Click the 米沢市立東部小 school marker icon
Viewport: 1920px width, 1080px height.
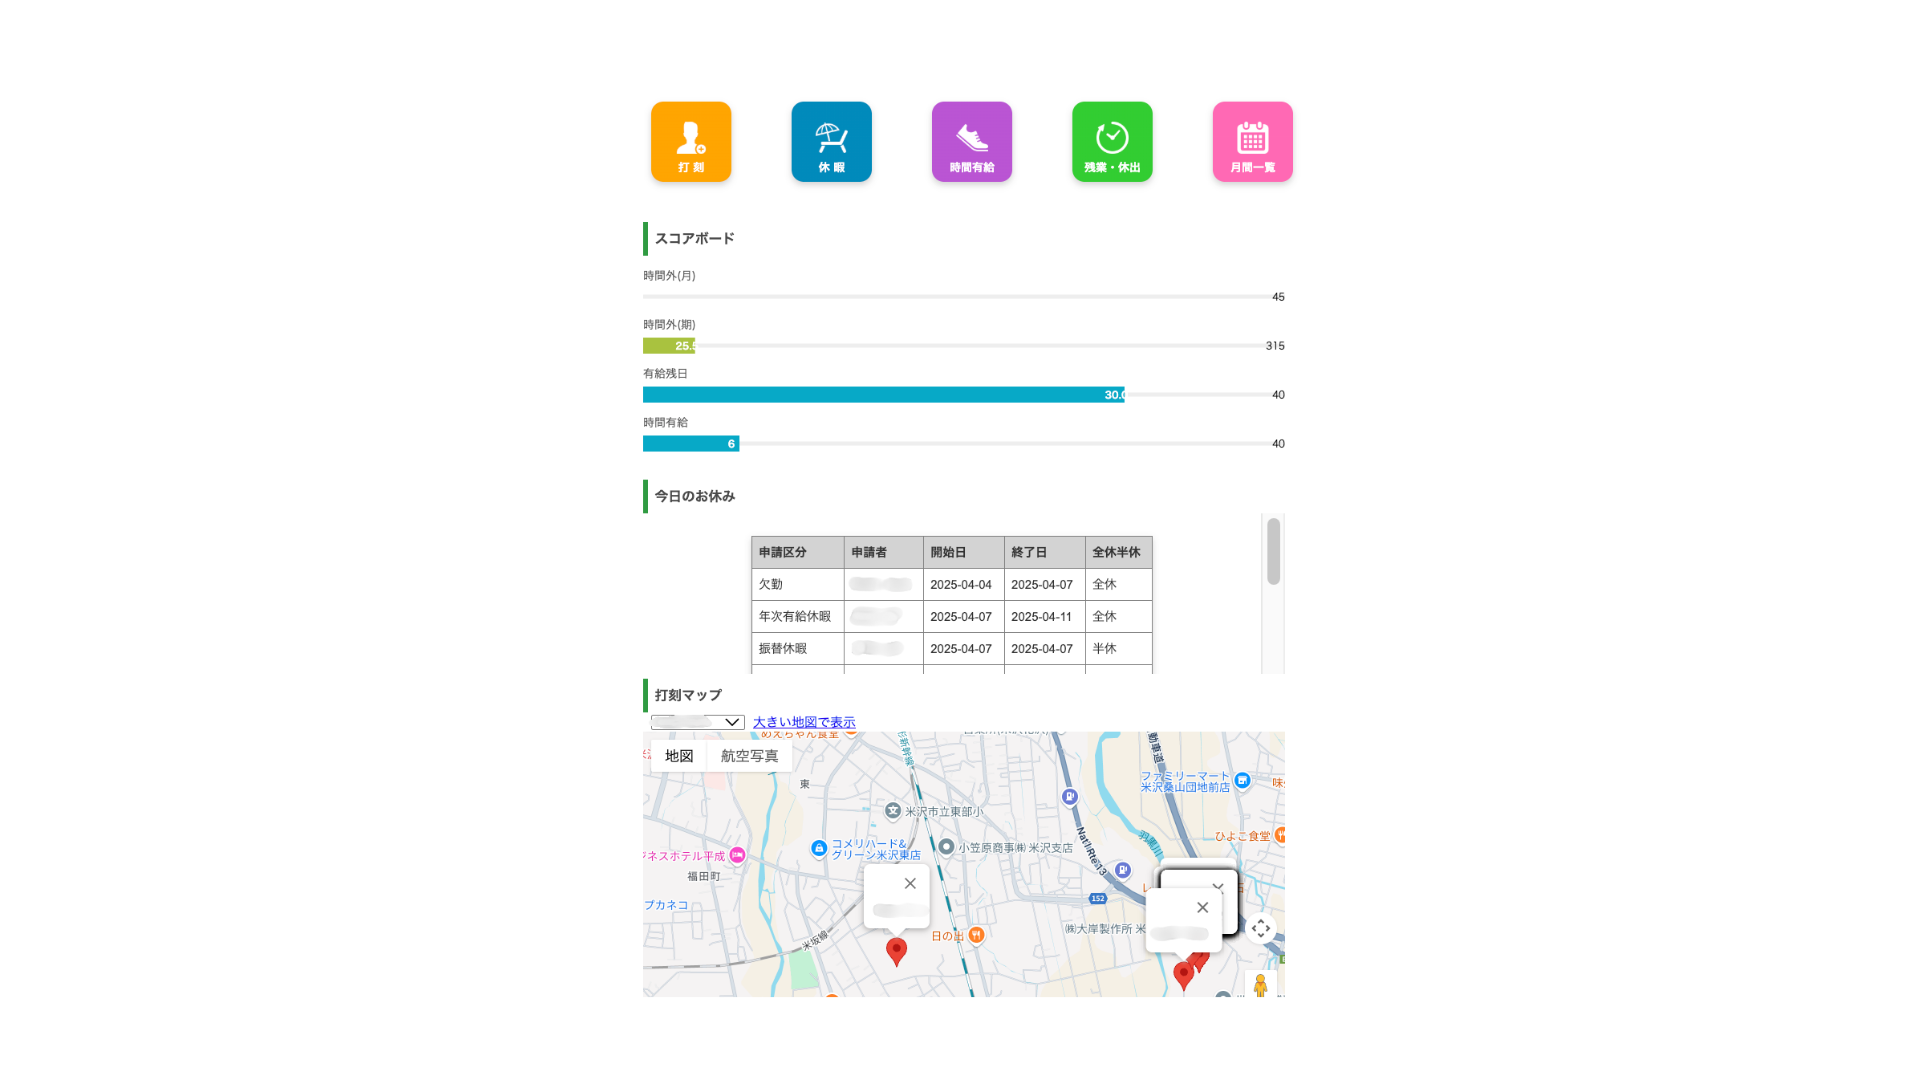(893, 811)
